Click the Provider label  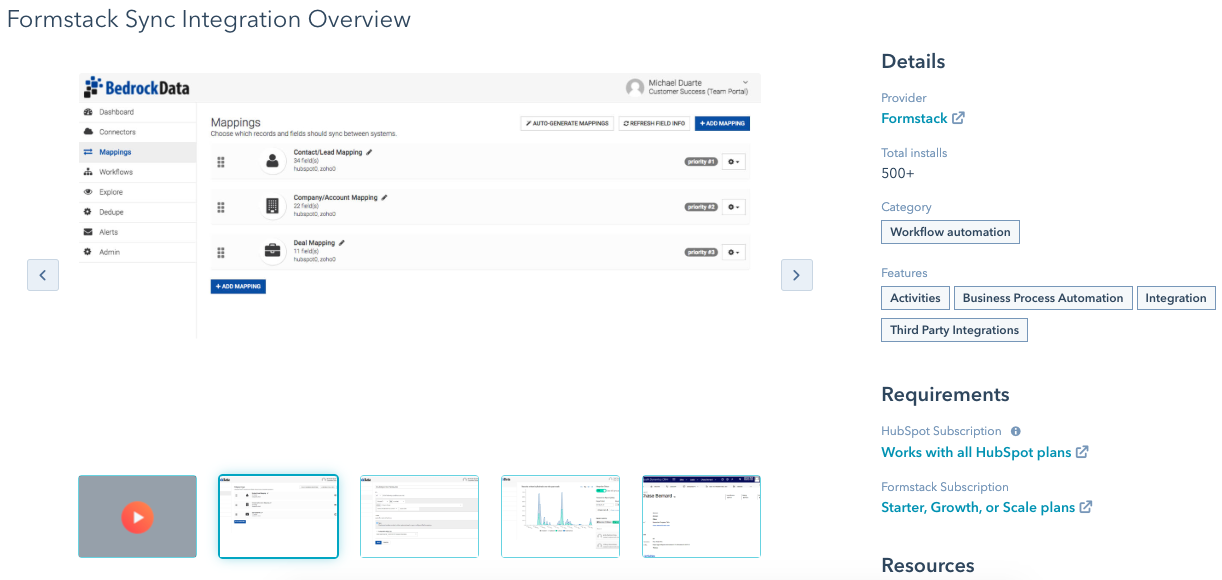coord(904,98)
